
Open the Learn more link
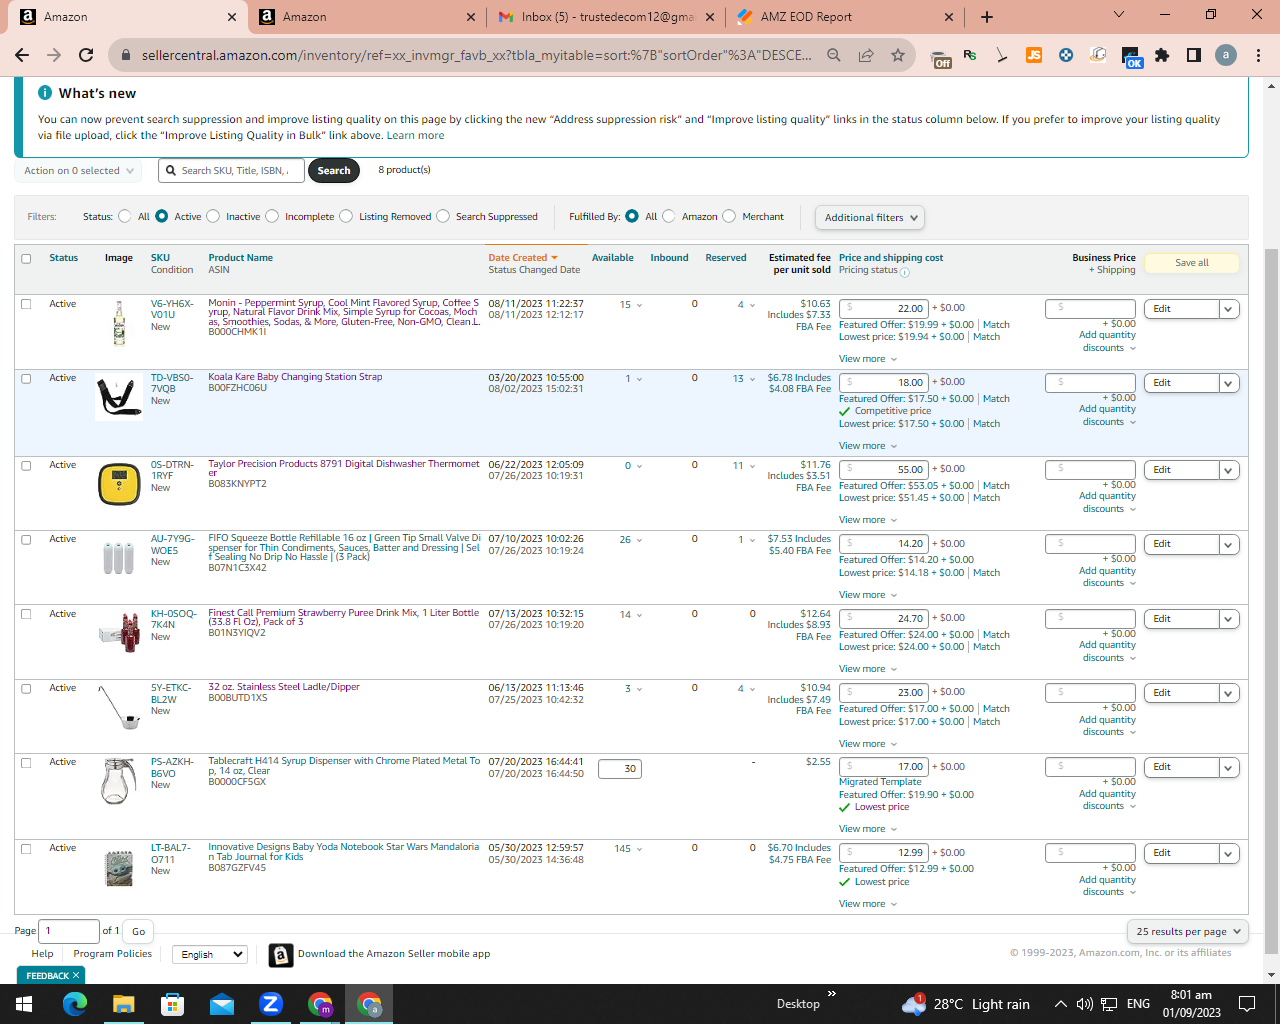click(x=415, y=135)
